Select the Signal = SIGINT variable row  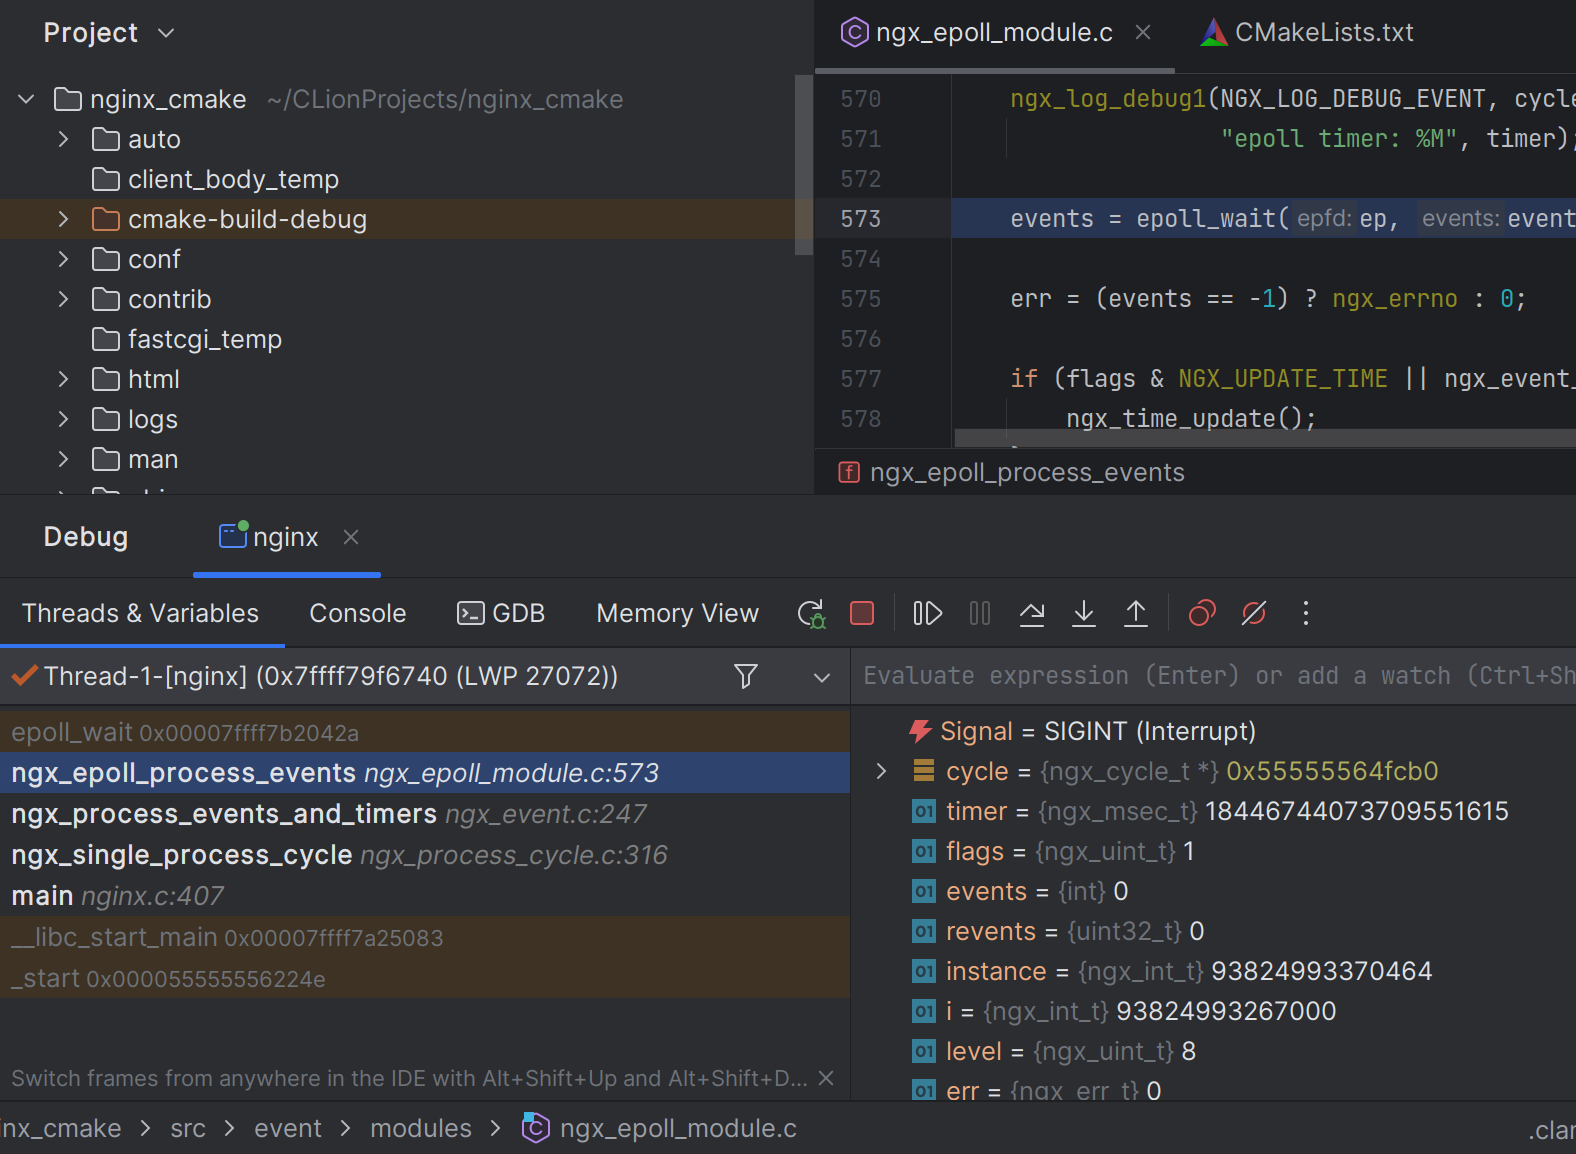[x=1214, y=731]
